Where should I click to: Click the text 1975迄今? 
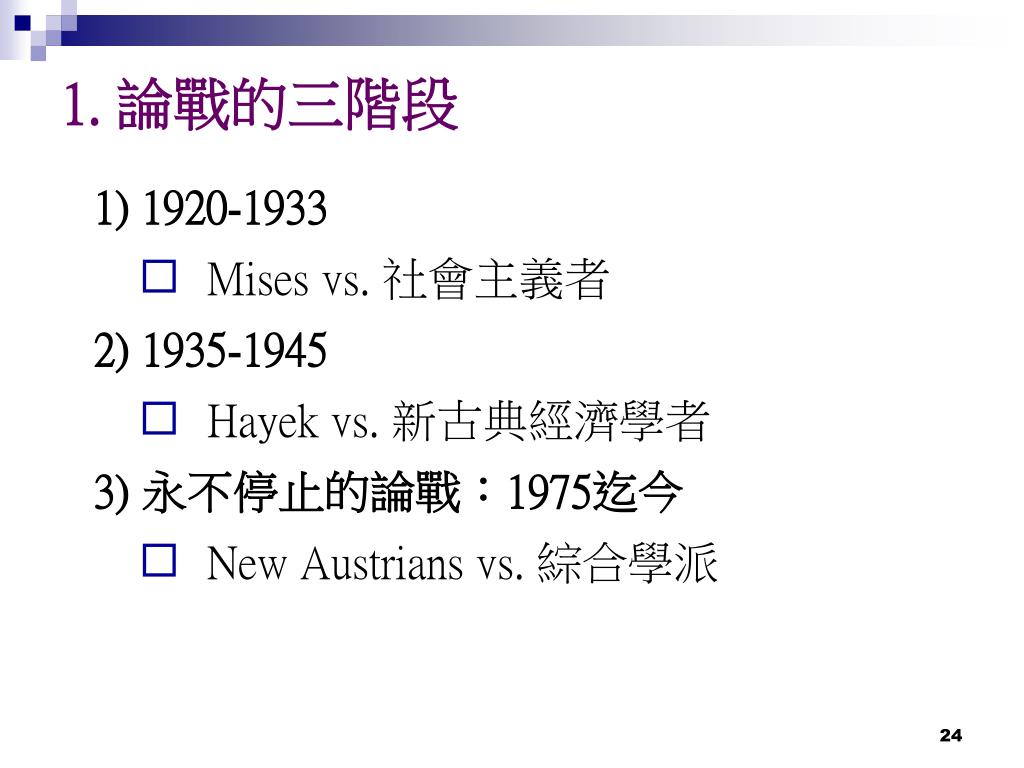tap(595, 492)
